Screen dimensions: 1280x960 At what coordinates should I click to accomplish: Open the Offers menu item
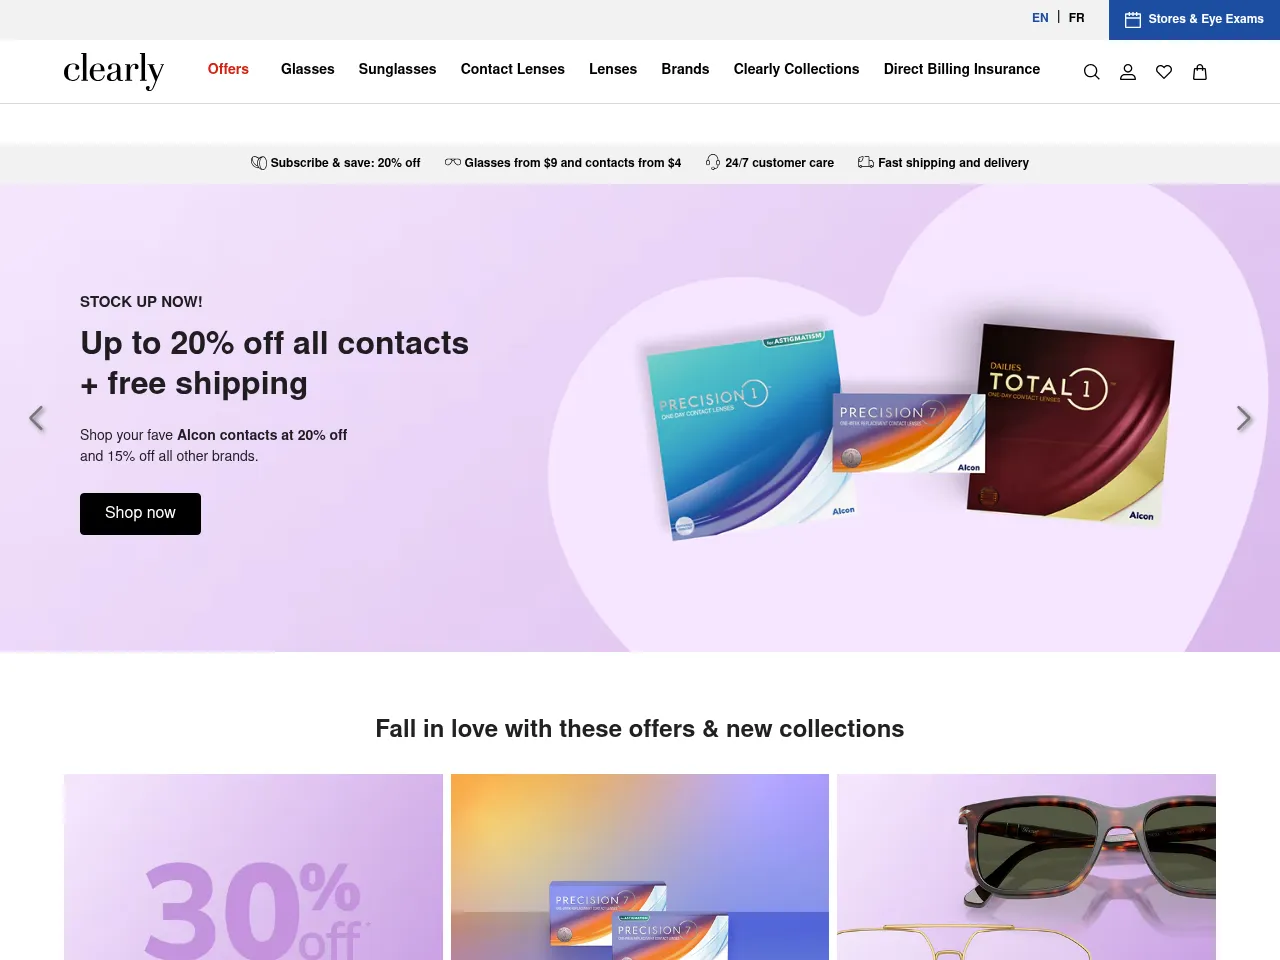pos(228,69)
